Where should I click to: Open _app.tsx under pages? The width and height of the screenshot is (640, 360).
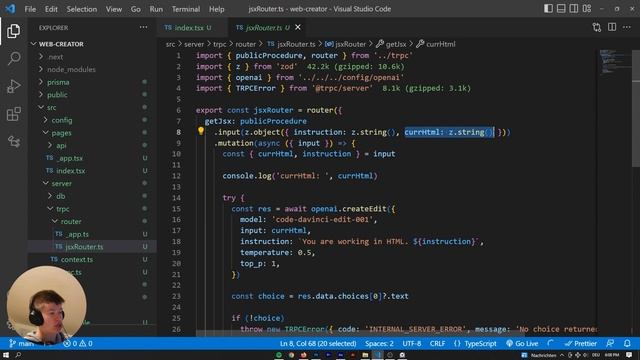(x=69, y=158)
